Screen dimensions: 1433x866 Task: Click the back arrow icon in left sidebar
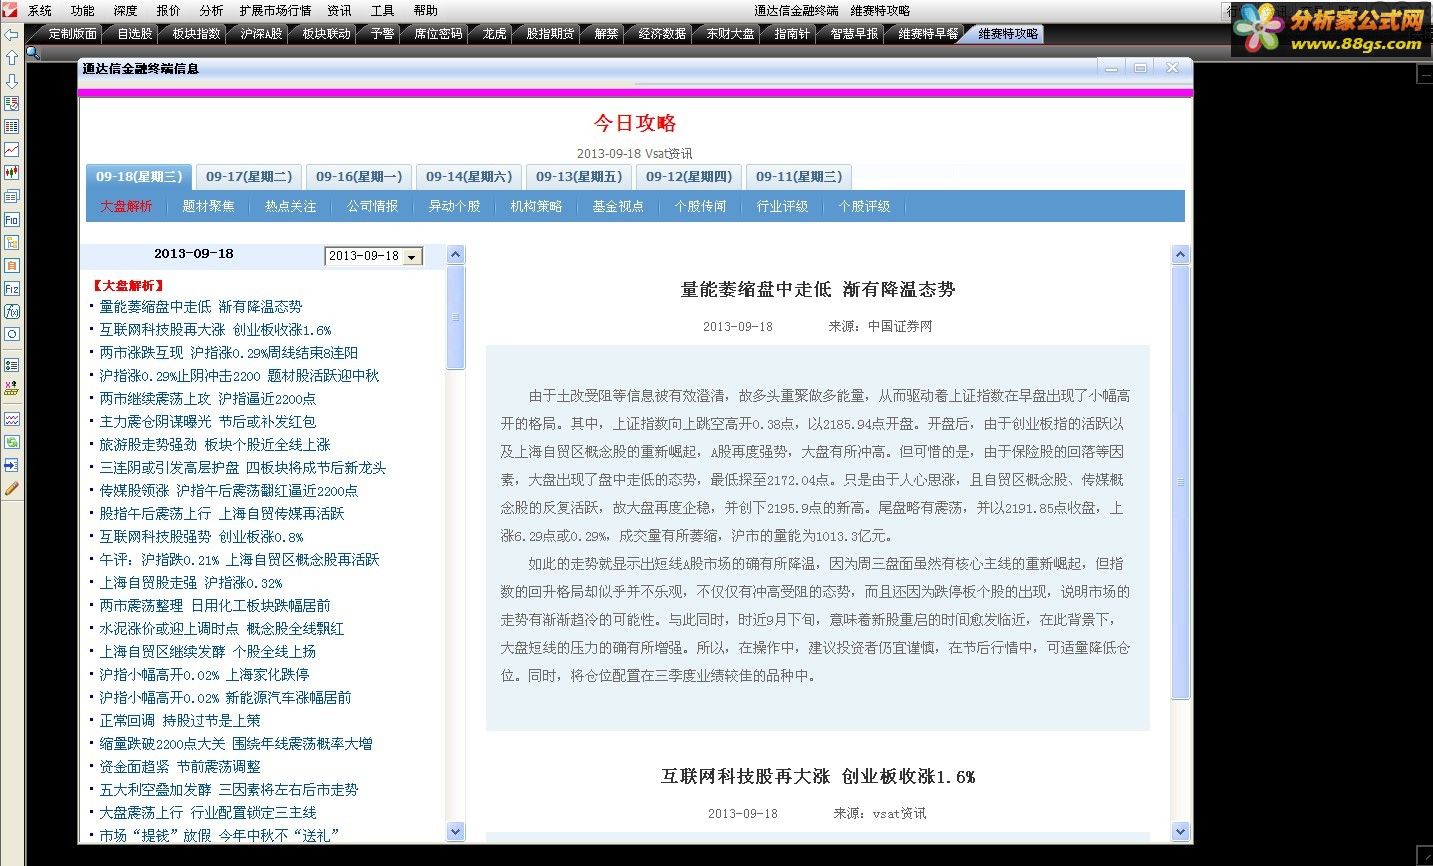point(12,35)
